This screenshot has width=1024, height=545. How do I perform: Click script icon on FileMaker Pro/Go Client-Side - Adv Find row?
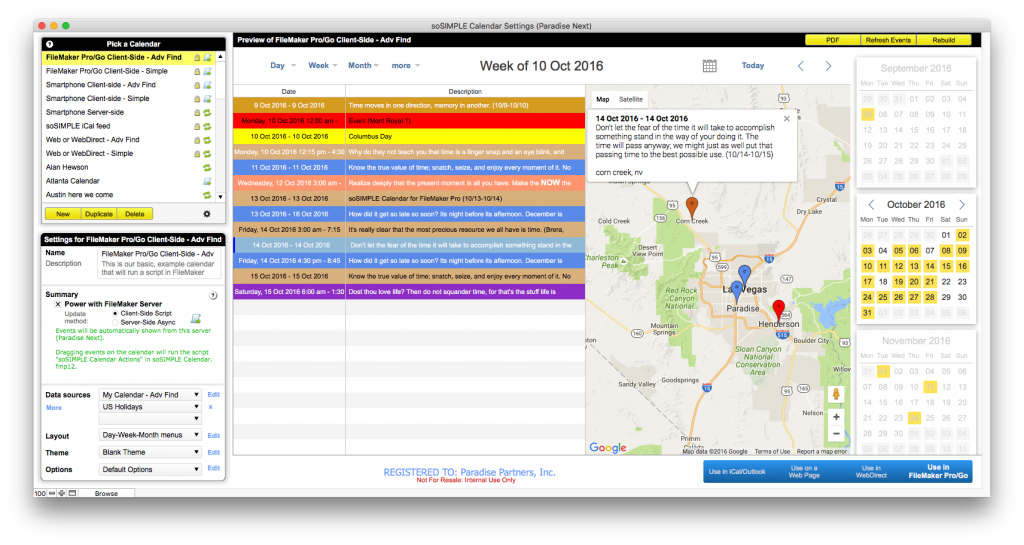point(207,57)
